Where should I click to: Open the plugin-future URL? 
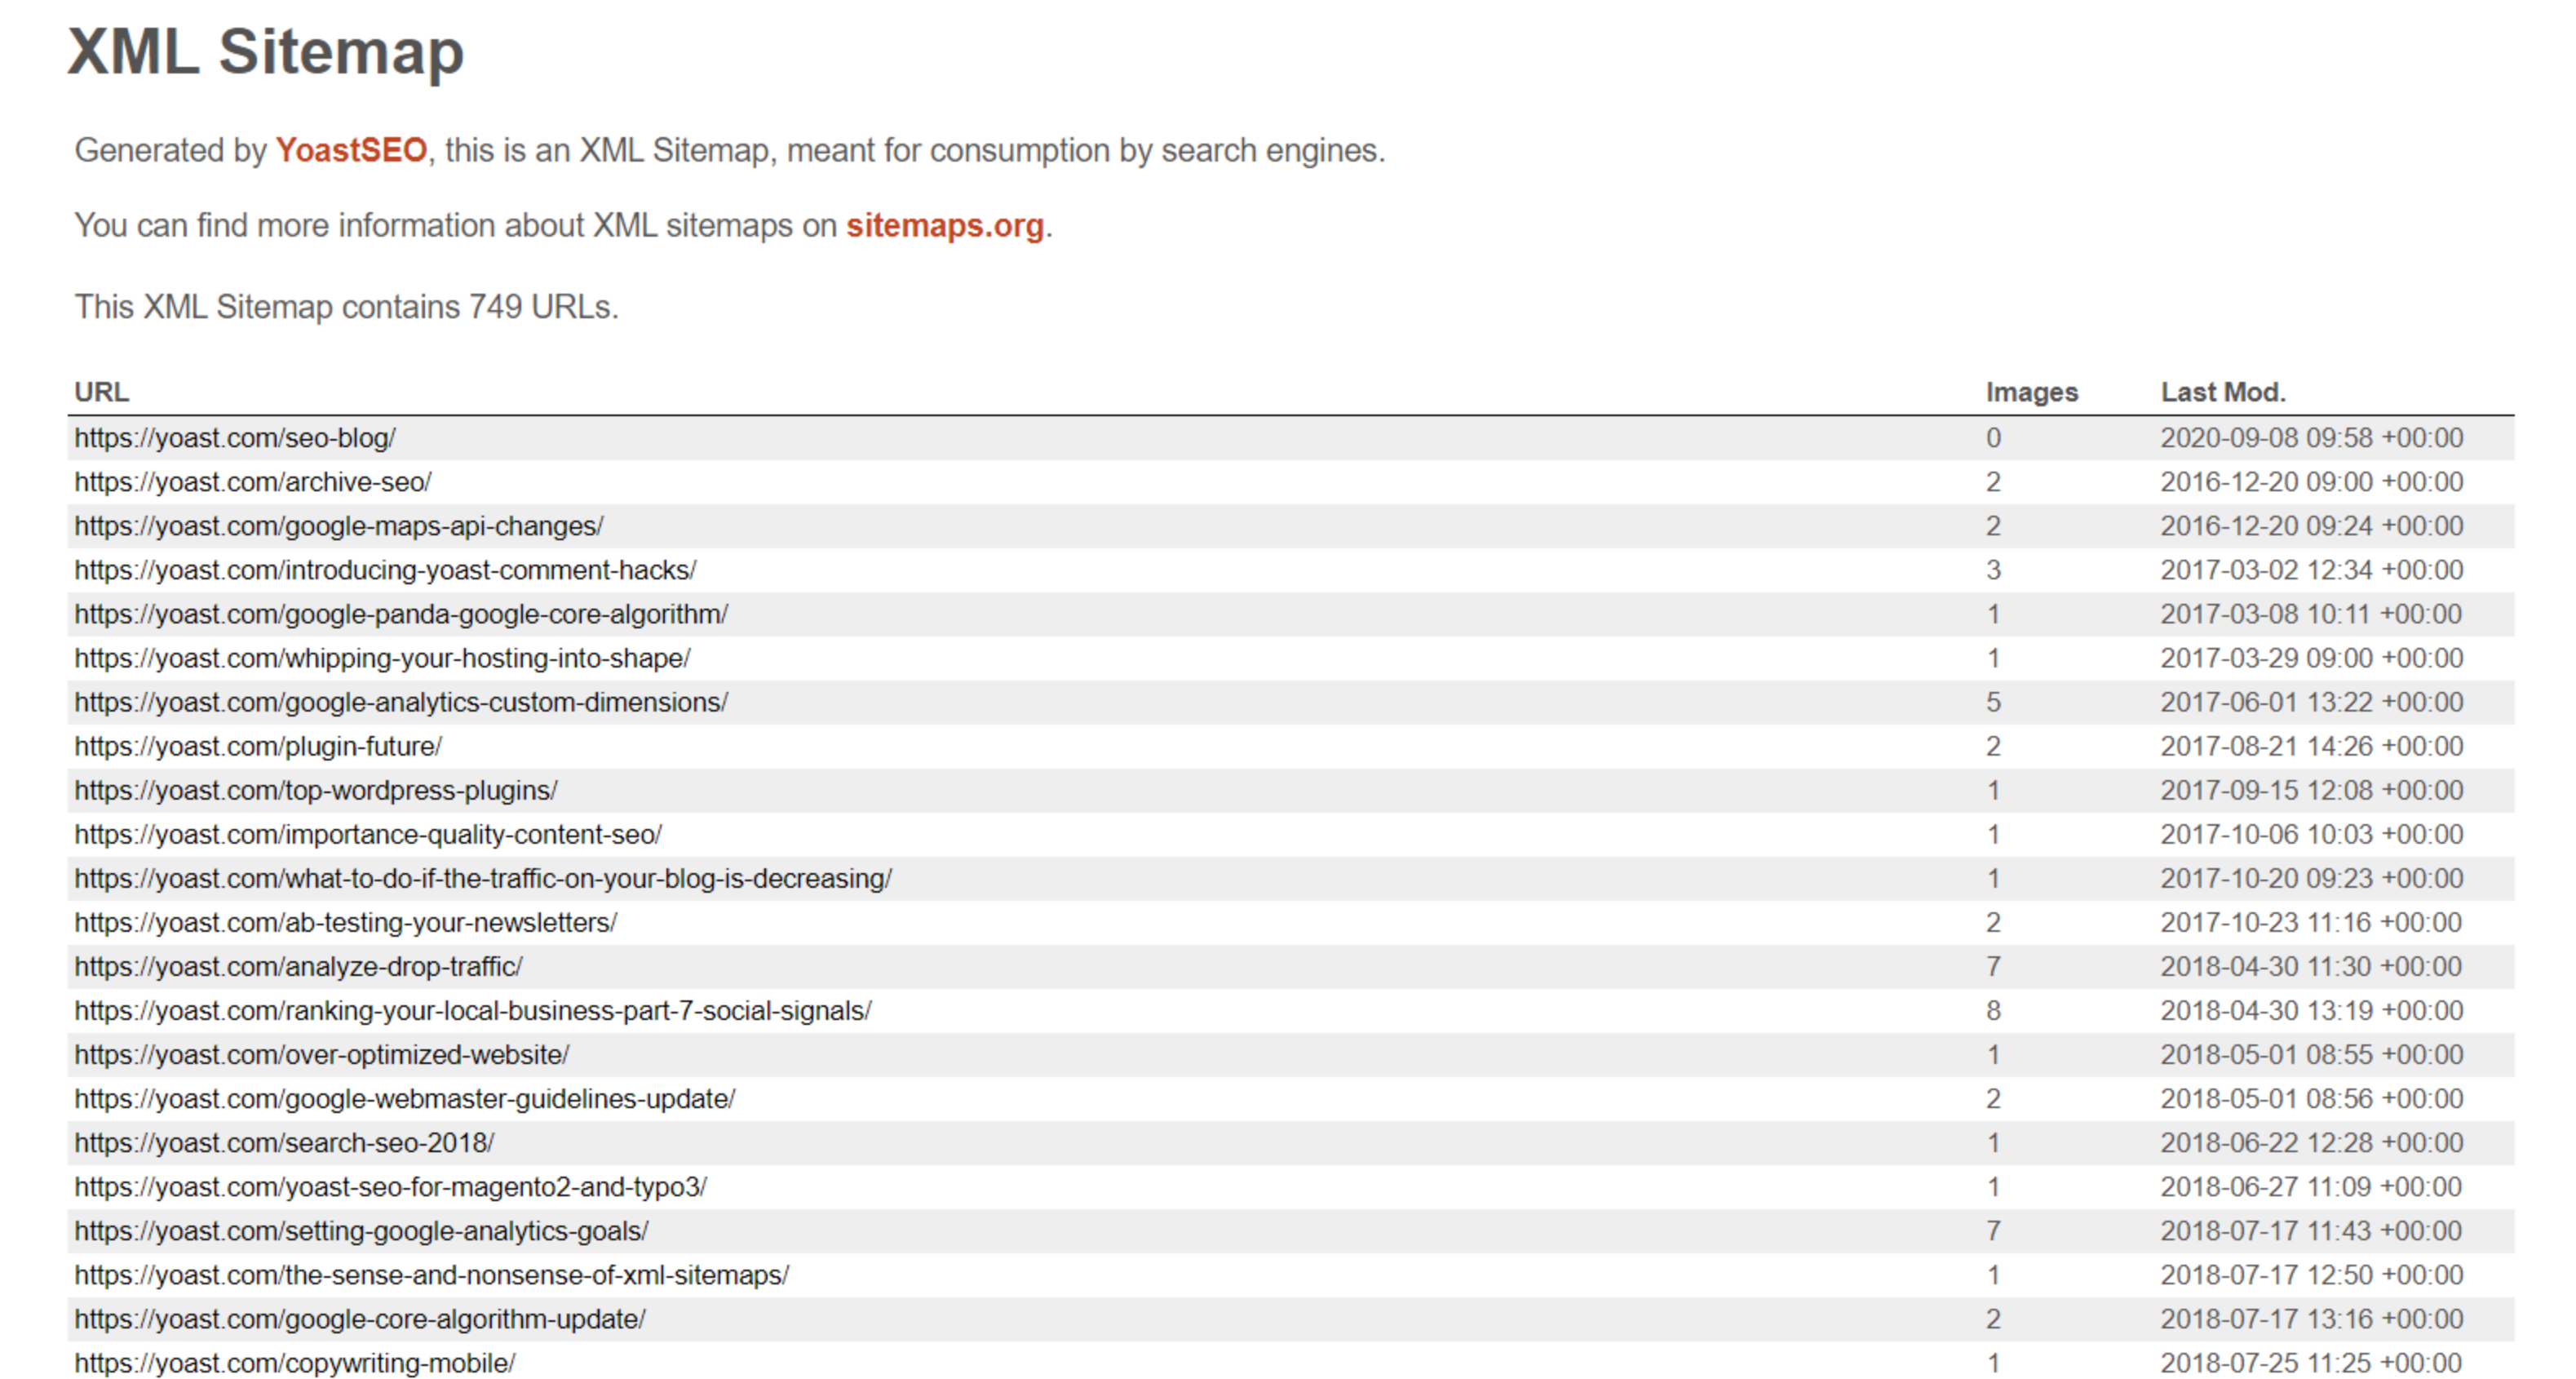258,746
